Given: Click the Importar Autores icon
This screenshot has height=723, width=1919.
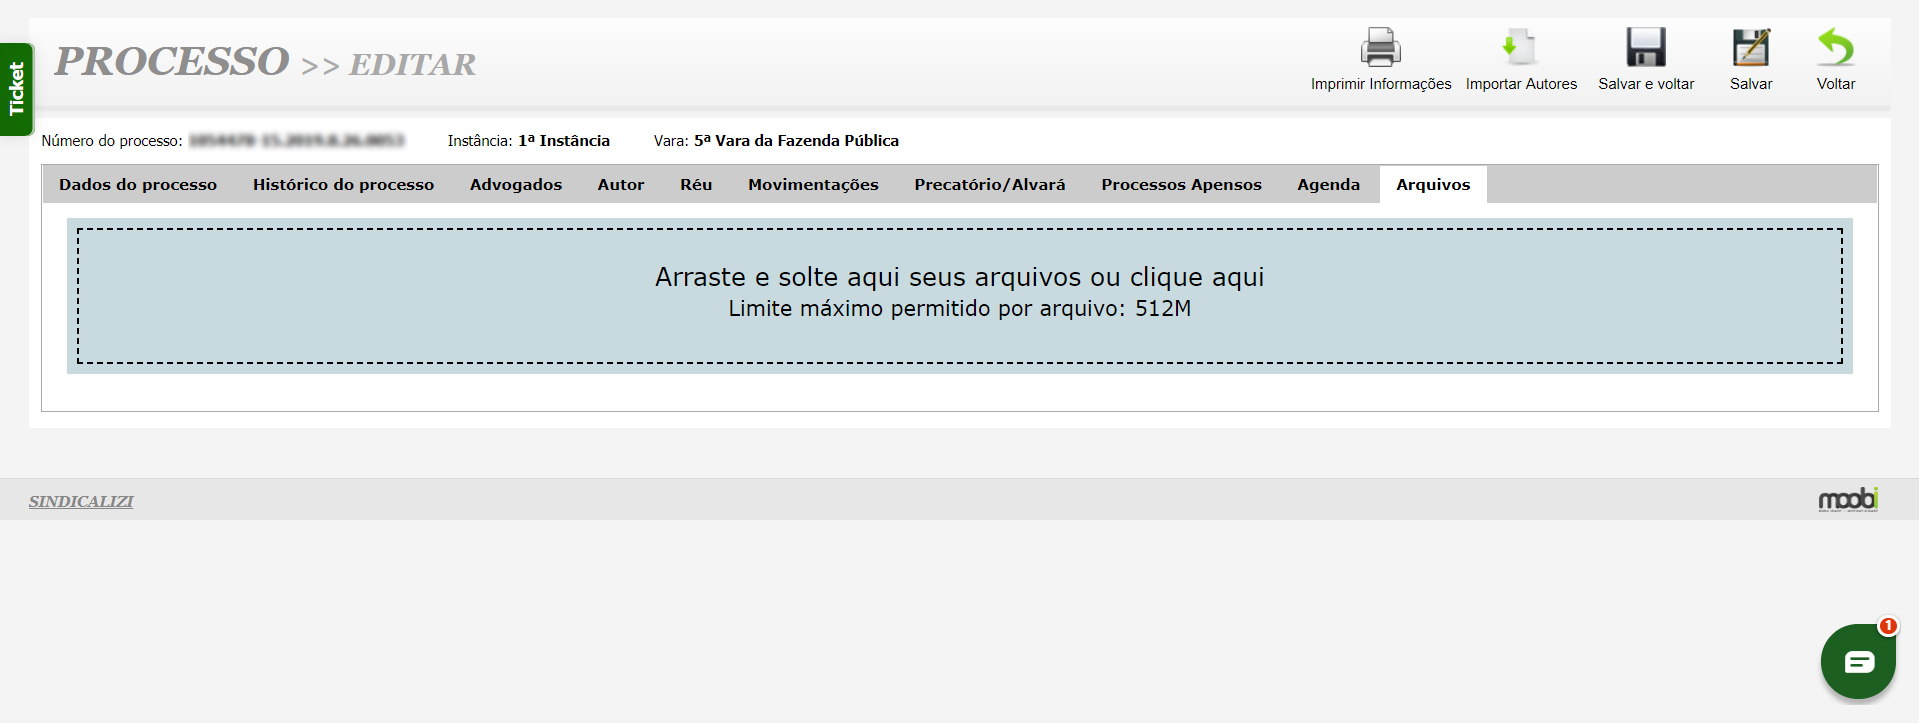Looking at the screenshot, I should click(x=1520, y=47).
